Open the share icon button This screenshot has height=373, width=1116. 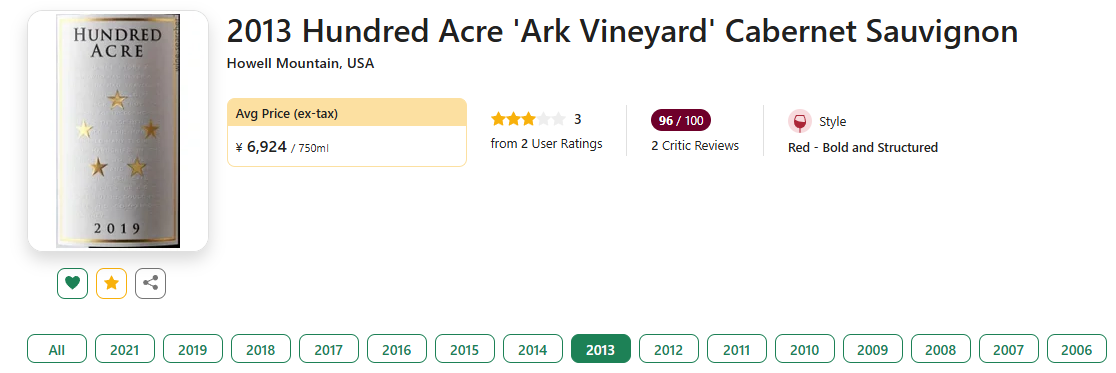(150, 283)
